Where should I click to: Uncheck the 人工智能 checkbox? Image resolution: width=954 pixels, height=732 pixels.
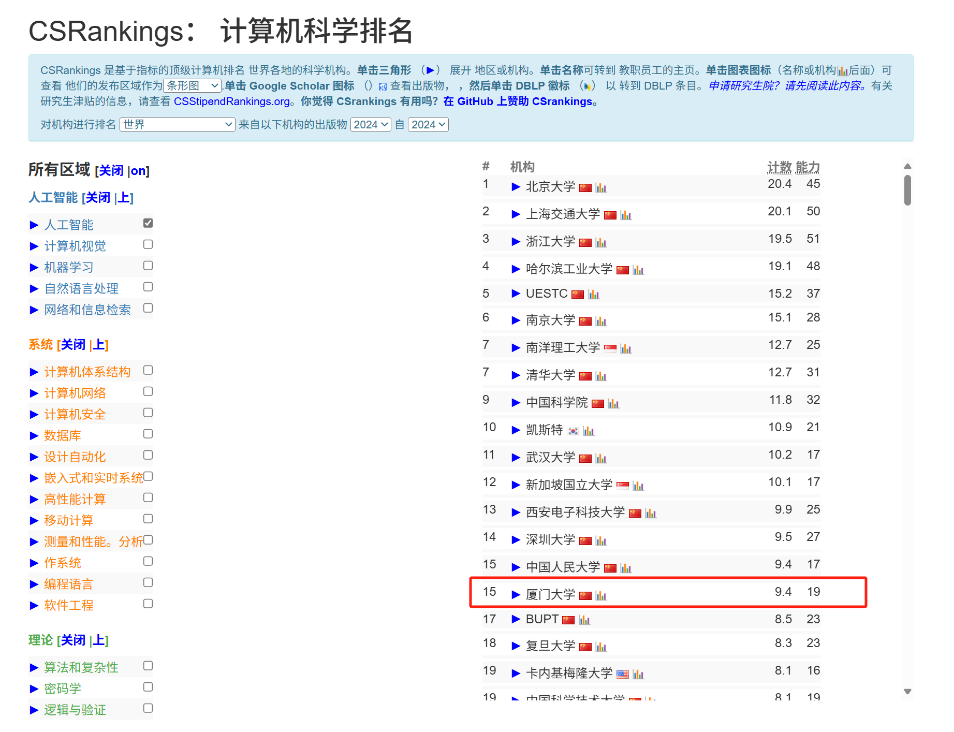(x=148, y=223)
